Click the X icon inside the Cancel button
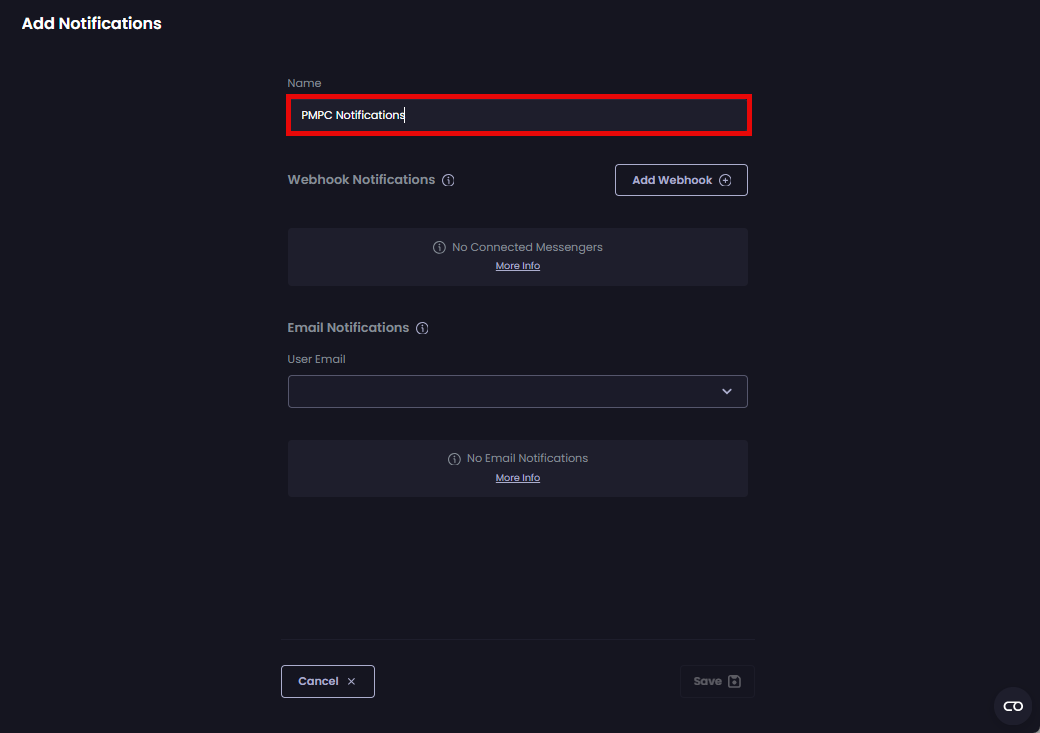 [x=351, y=681]
